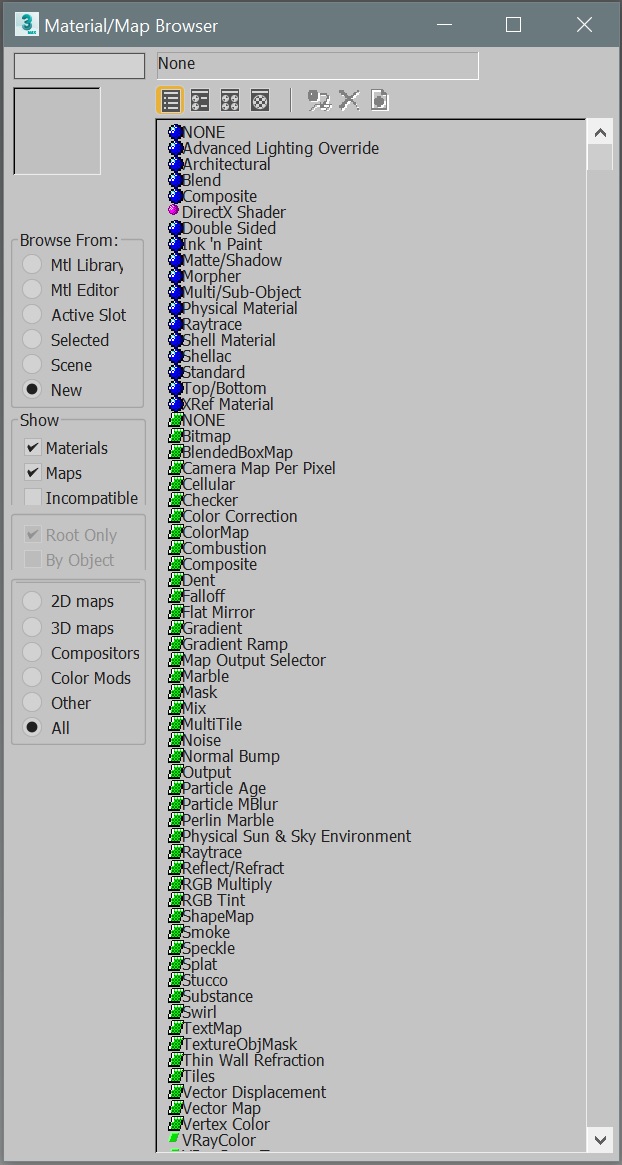Click Clear Material Library icon
The height and width of the screenshot is (1165, 622).
(379, 100)
